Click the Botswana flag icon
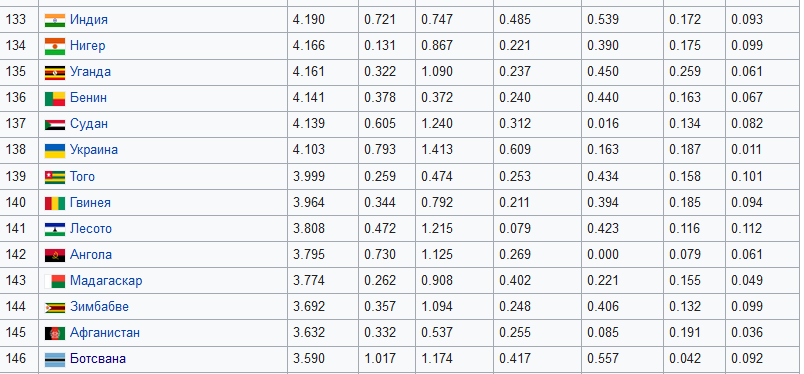 [55, 360]
